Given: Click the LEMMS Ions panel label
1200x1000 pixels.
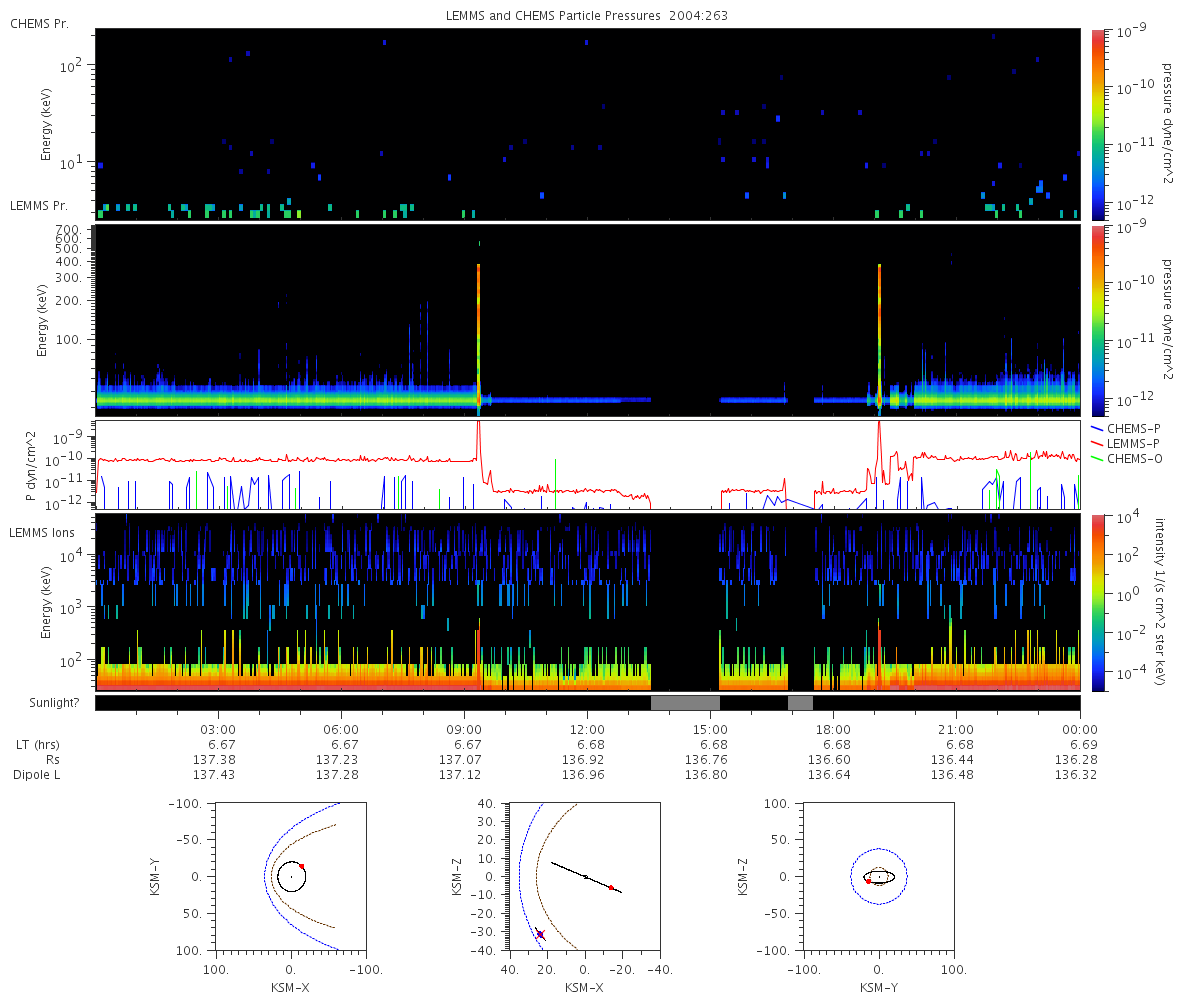Looking at the screenshot, I should point(42,533).
